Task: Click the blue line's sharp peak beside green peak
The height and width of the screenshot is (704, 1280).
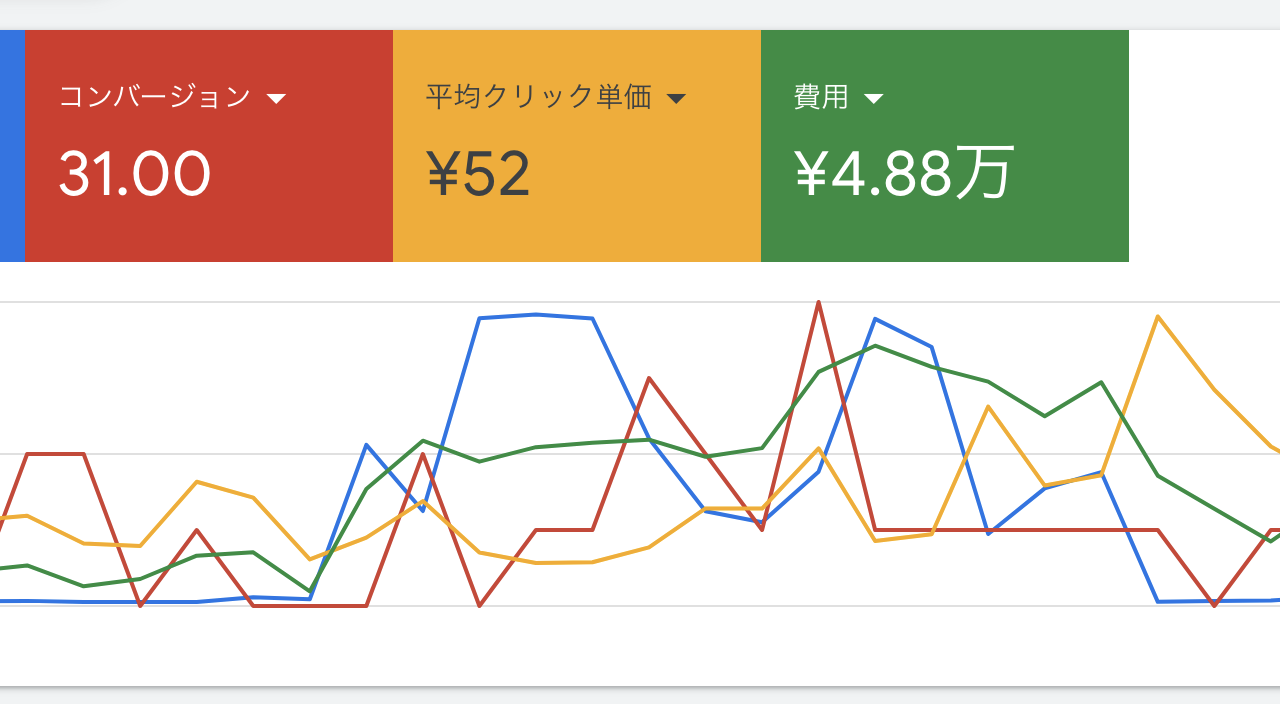Action: (x=876, y=319)
